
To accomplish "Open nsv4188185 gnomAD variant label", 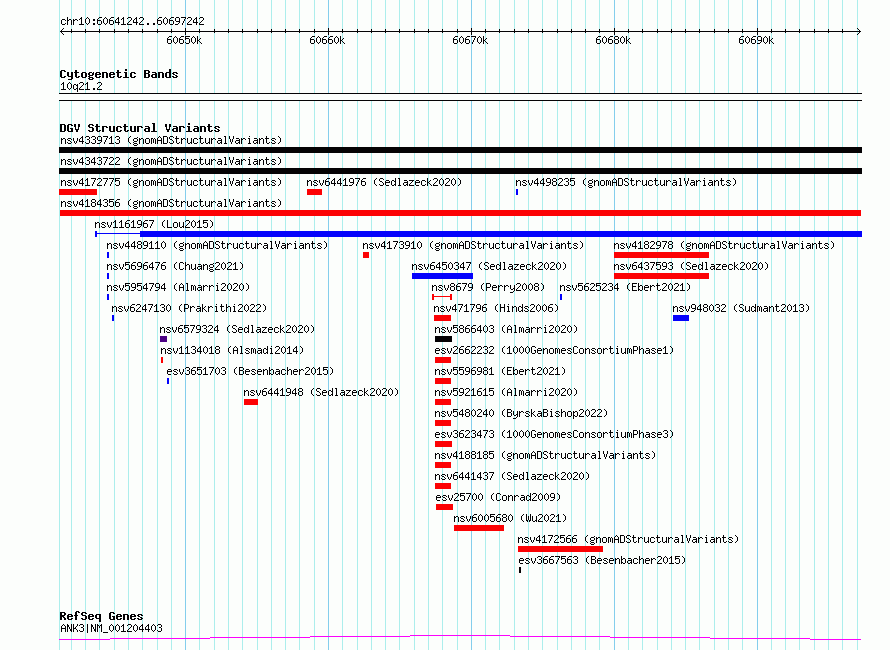I will pos(545,455).
